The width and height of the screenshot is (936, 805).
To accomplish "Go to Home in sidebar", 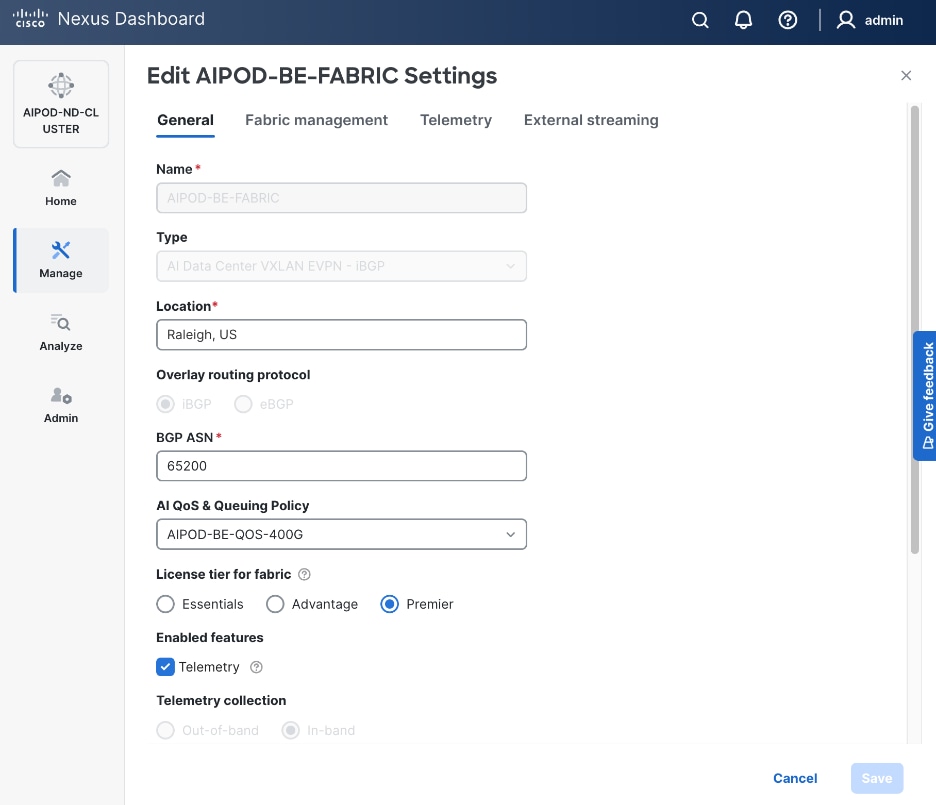I will pyautogui.click(x=61, y=187).
